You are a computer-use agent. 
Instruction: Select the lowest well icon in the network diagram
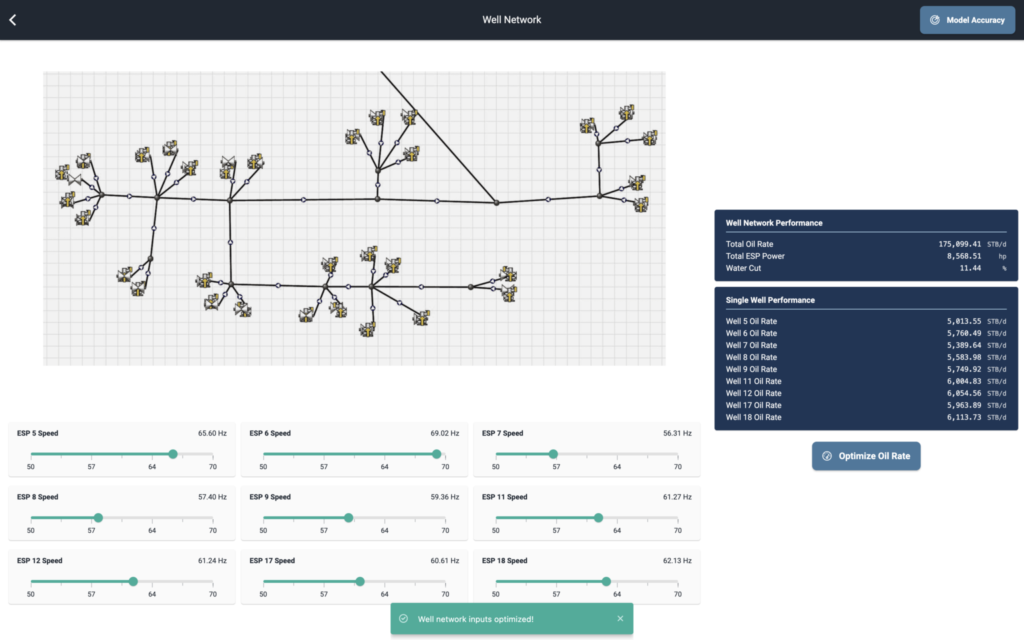369,328
